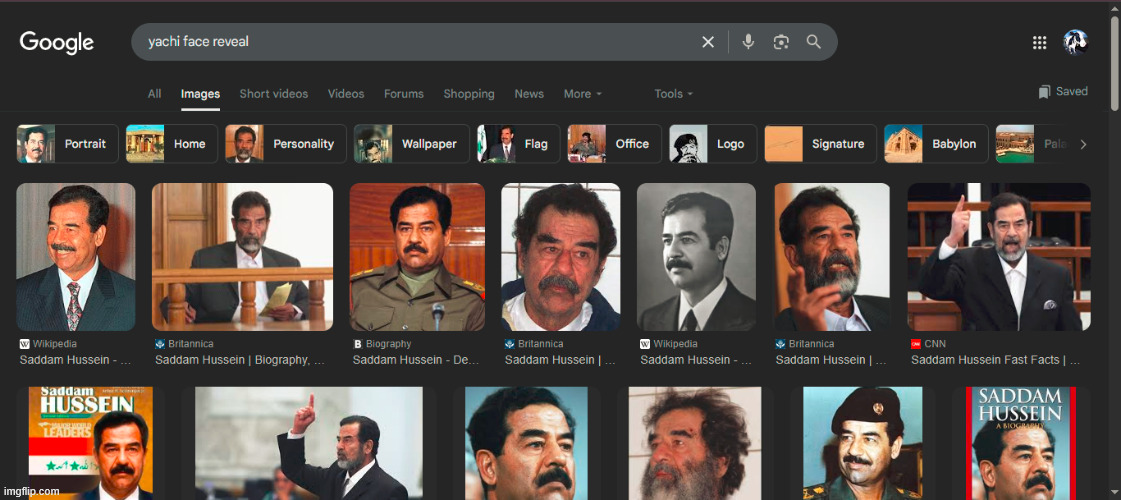Viewport: 1121px width, 500px height.
Task: Open the News tab
Action: (529, 94)
